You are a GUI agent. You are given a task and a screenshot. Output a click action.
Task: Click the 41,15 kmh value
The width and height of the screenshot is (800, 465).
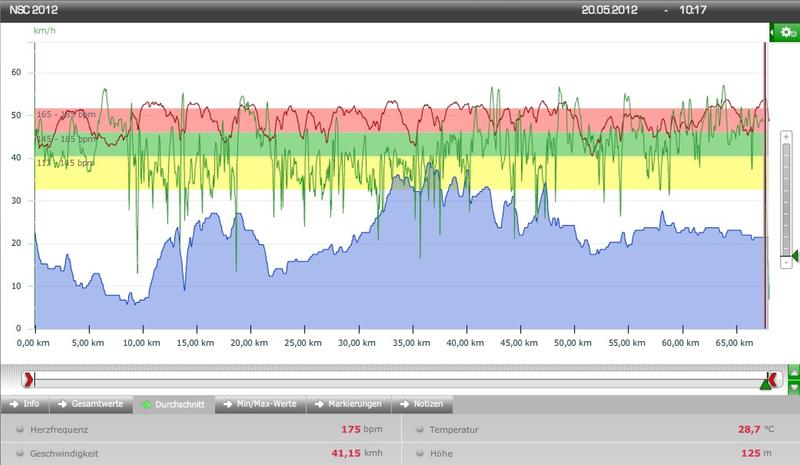357,453
